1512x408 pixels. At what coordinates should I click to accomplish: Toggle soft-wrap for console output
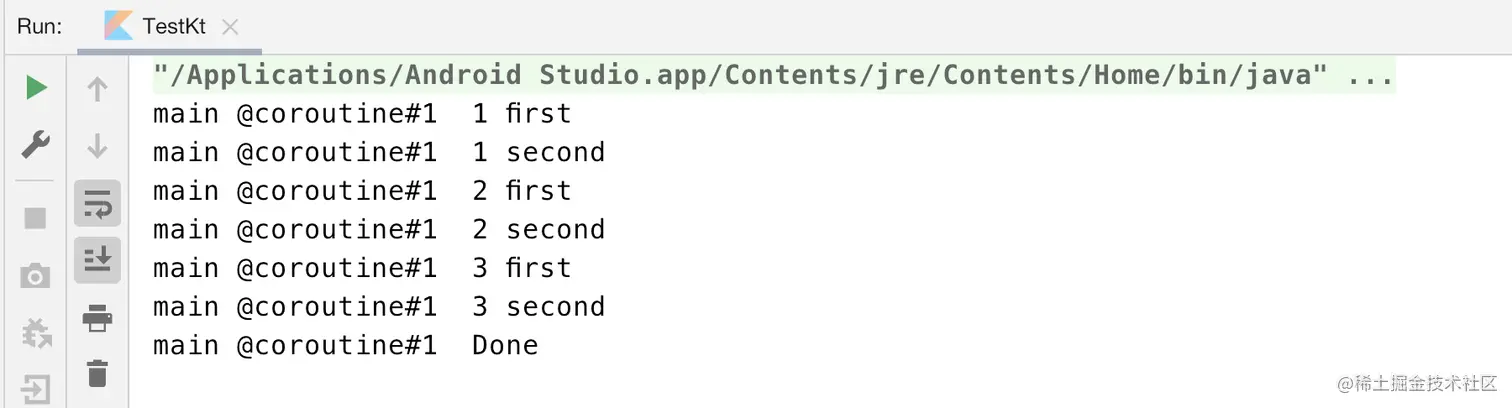[97, 204]
